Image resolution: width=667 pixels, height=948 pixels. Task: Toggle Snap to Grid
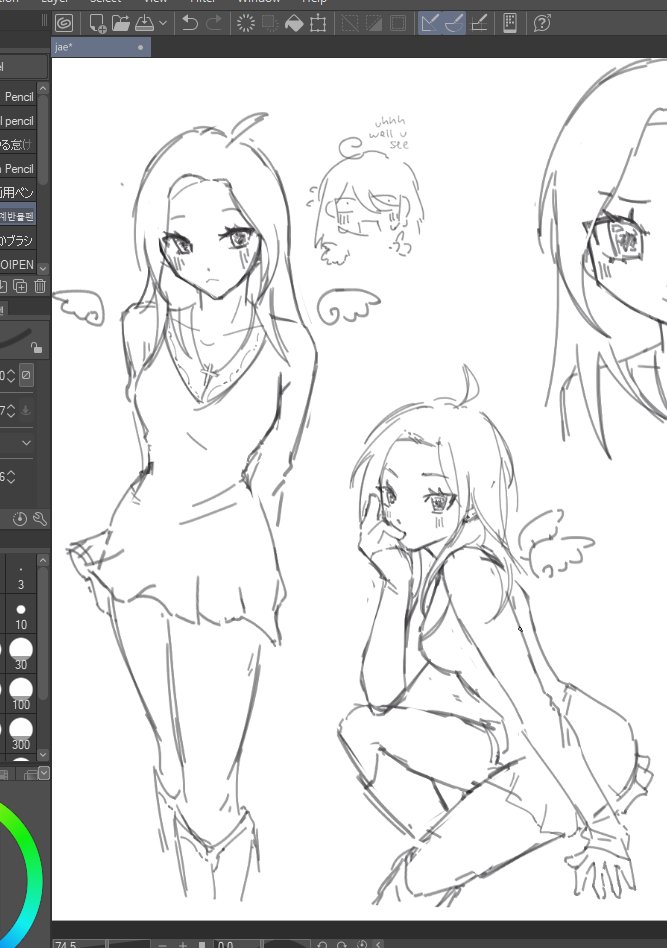(479, 24)
